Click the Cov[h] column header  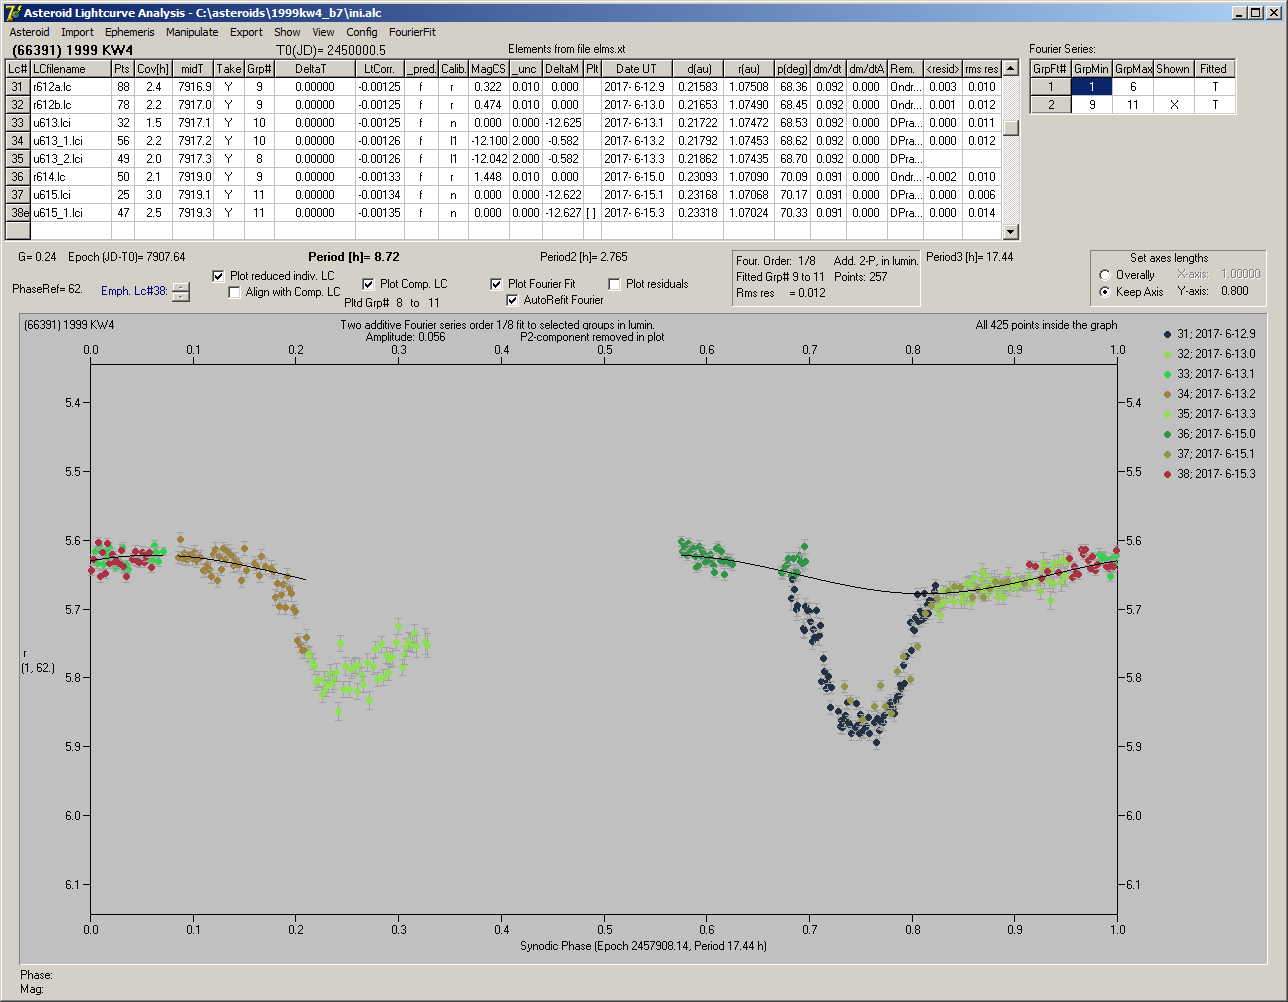(153, 69)
